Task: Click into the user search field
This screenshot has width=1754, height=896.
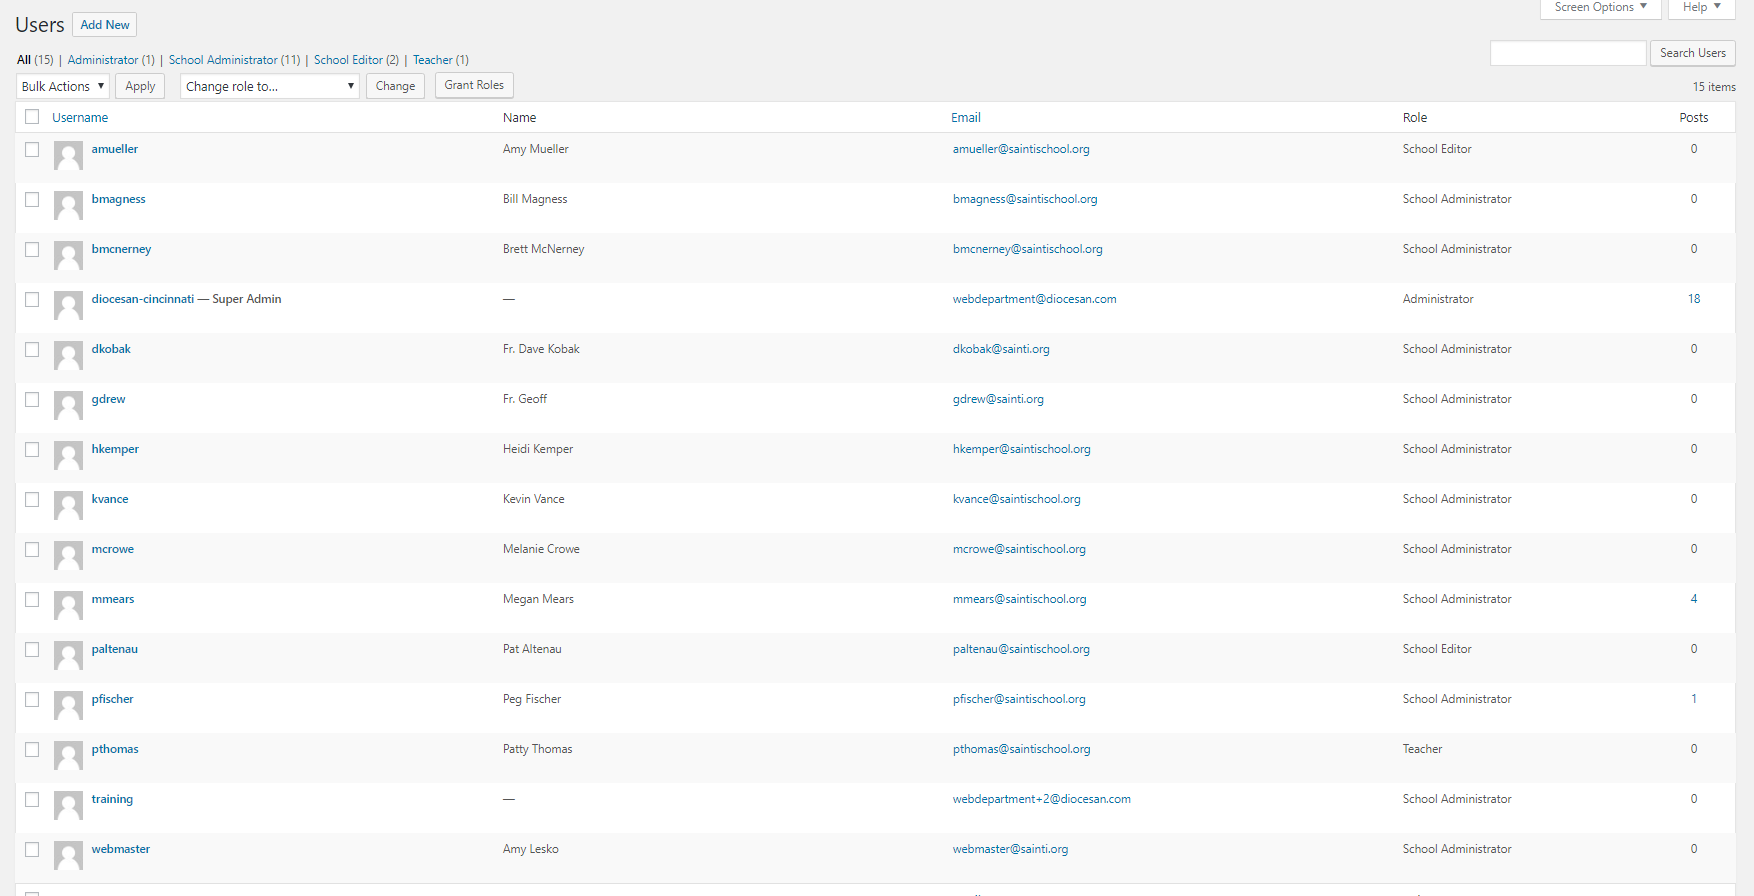Action: pos(1567,53)
